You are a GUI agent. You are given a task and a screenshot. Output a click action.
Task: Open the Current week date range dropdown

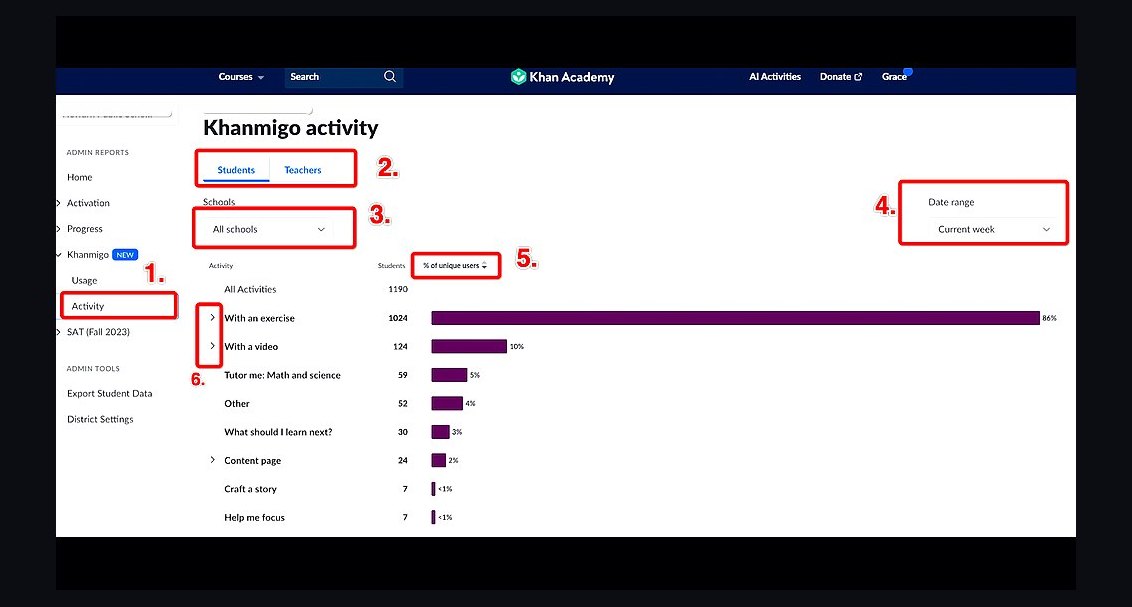point(993,230)
